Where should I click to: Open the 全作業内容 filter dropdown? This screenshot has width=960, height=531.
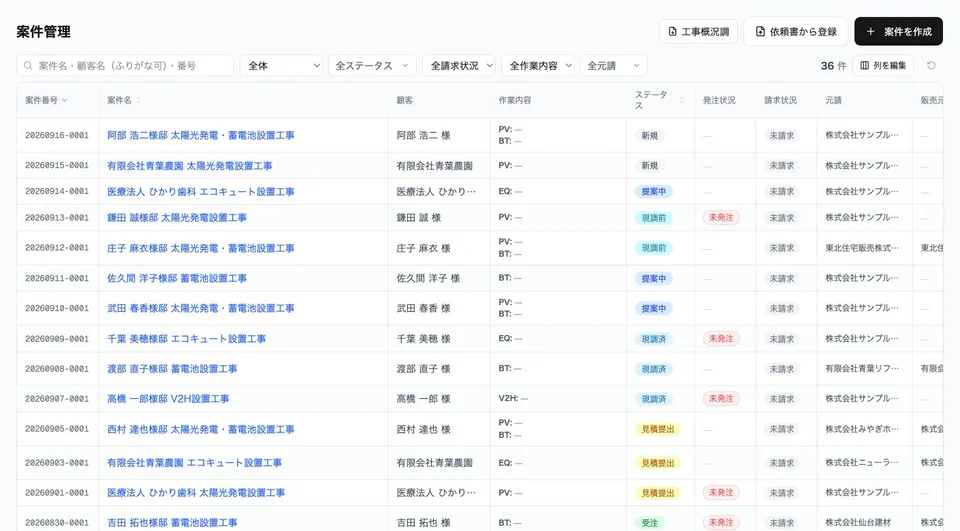[538, 66]
